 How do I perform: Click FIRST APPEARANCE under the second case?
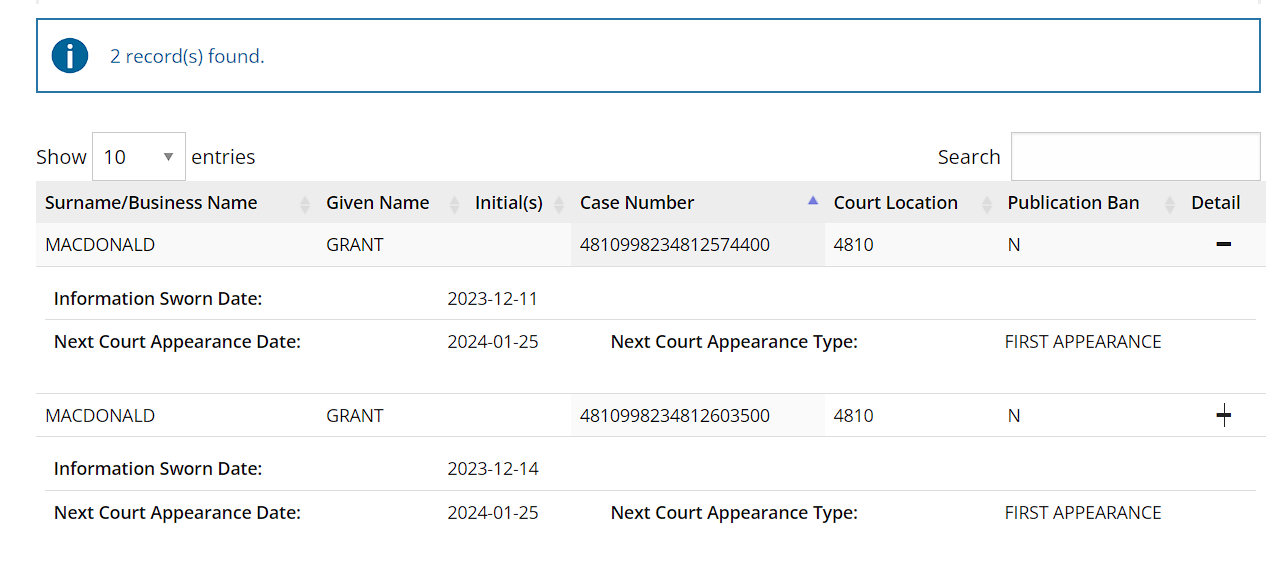(1083, 513)
